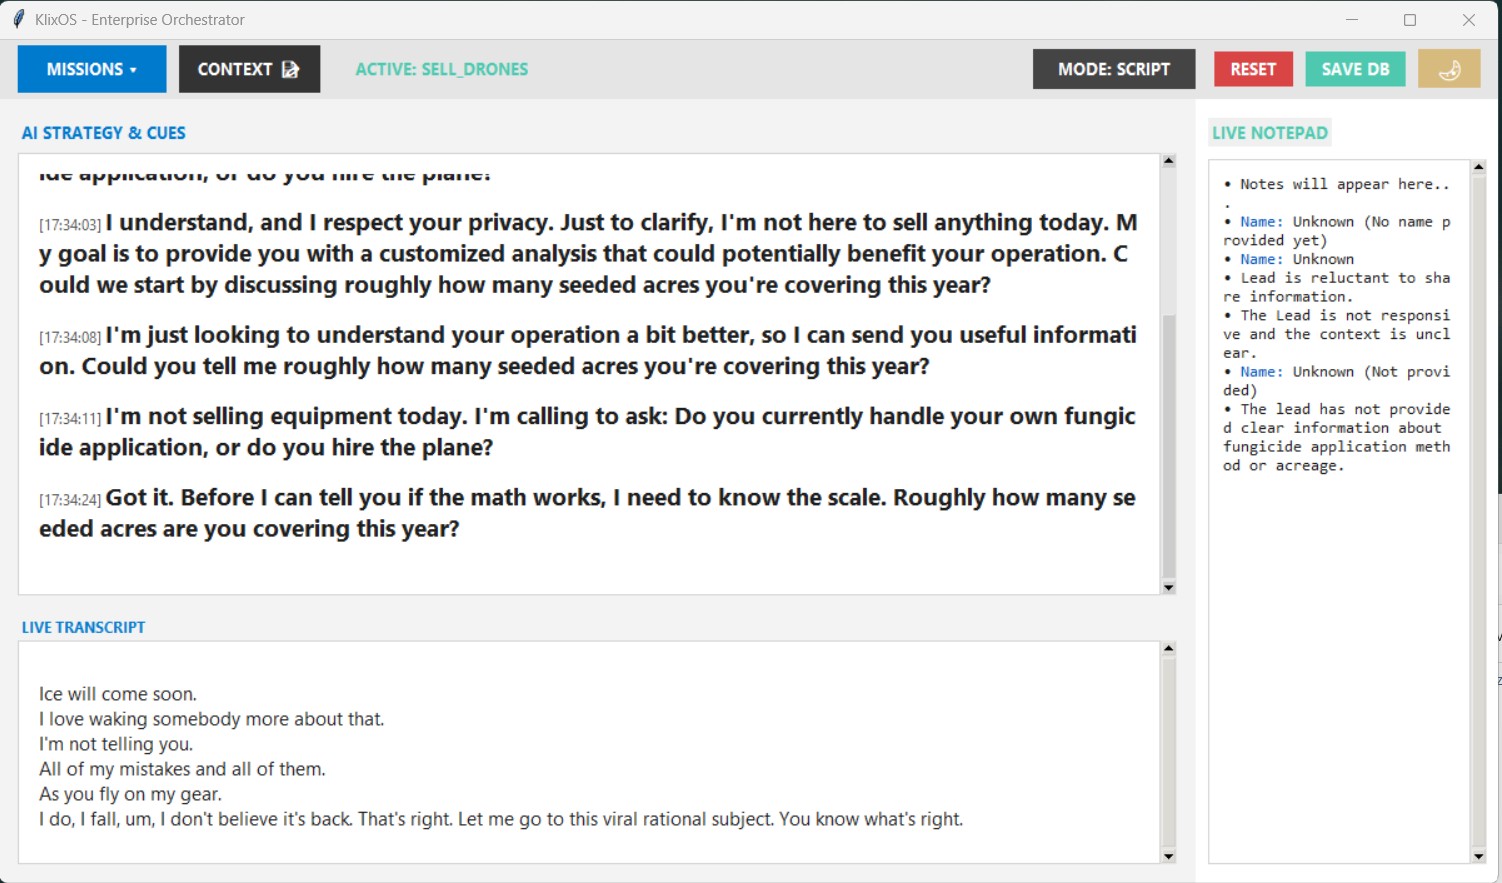This screenshot has height=883, width=1502.
Task: Click the transcript line 'Ice will come soon.'
Action: click(x=117, y=693)
